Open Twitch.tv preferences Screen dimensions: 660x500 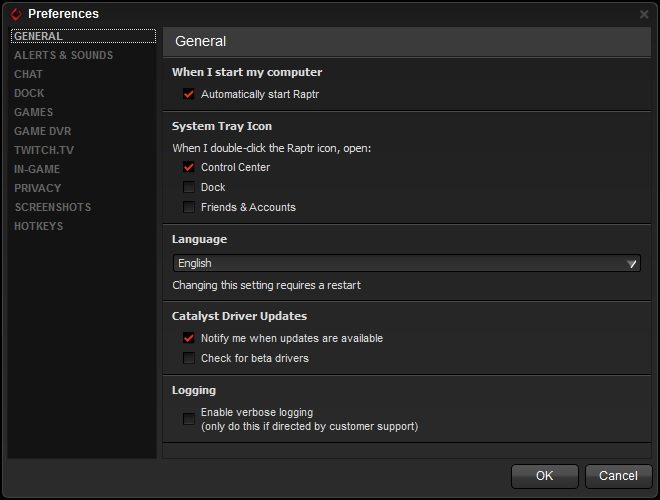point(44,150)
